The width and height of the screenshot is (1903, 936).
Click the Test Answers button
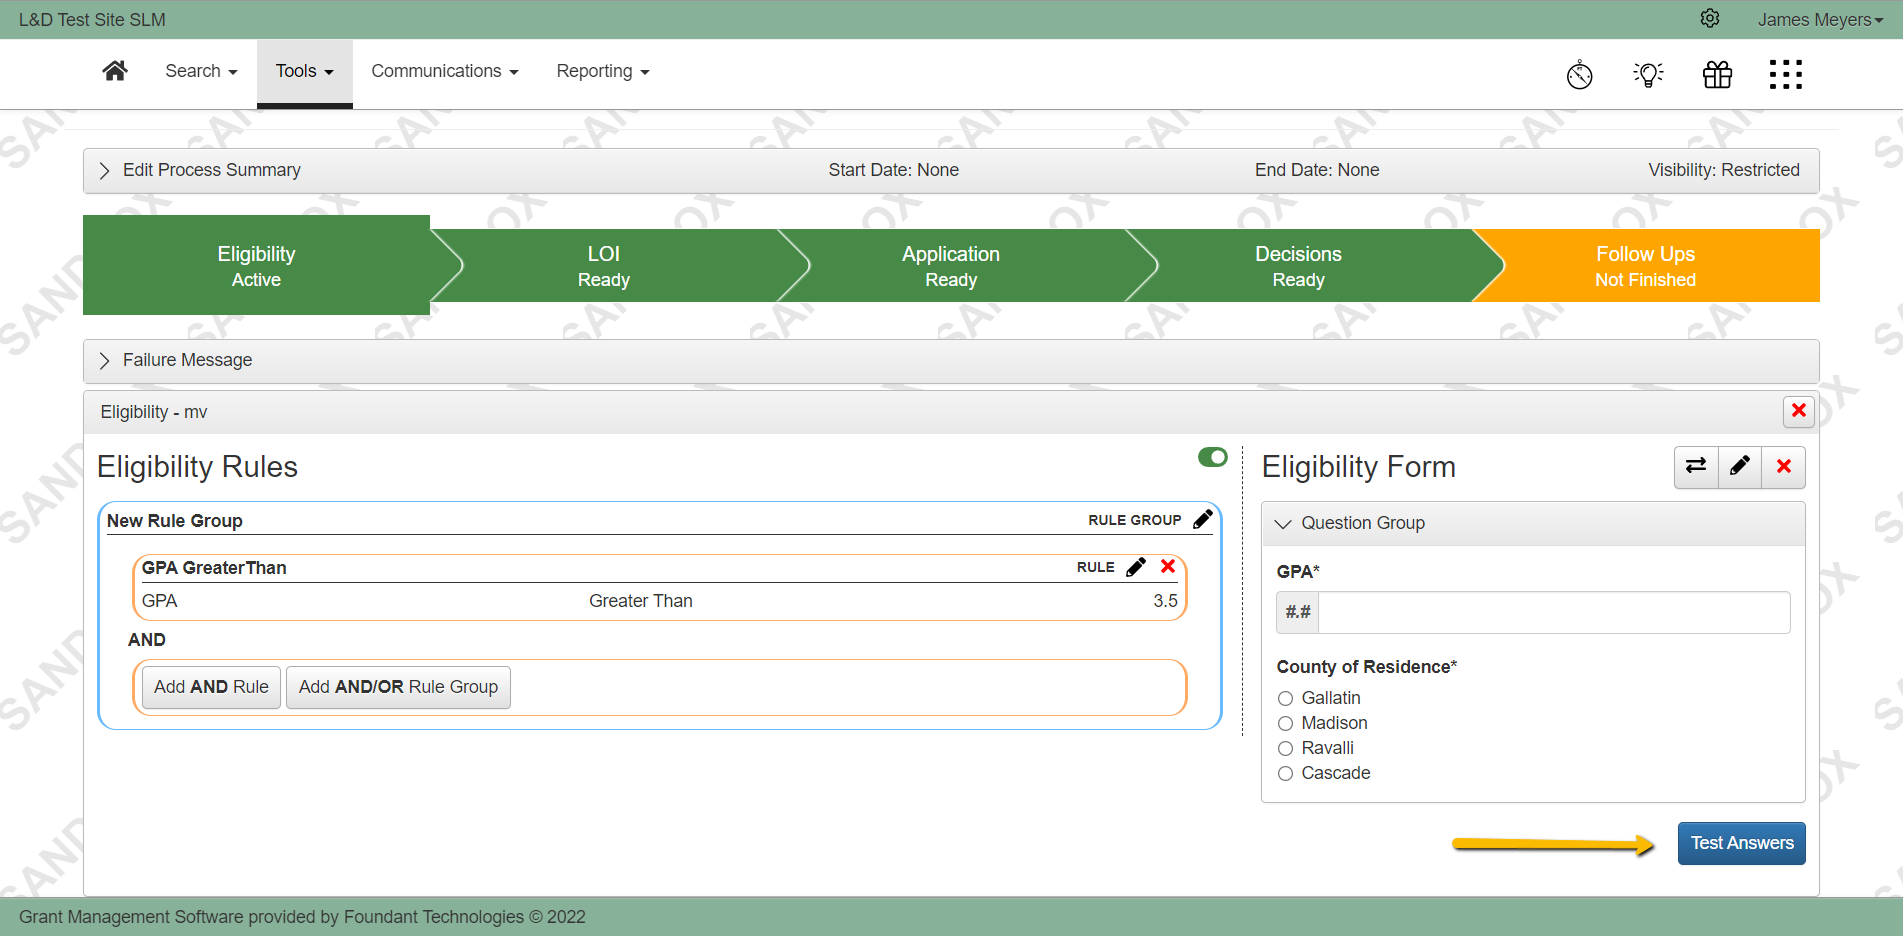coord(1741,843)
